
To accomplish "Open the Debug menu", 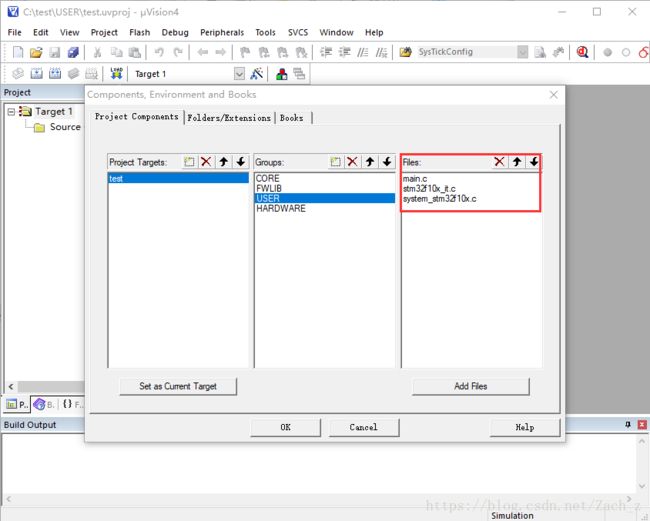I will coord(175,32).
